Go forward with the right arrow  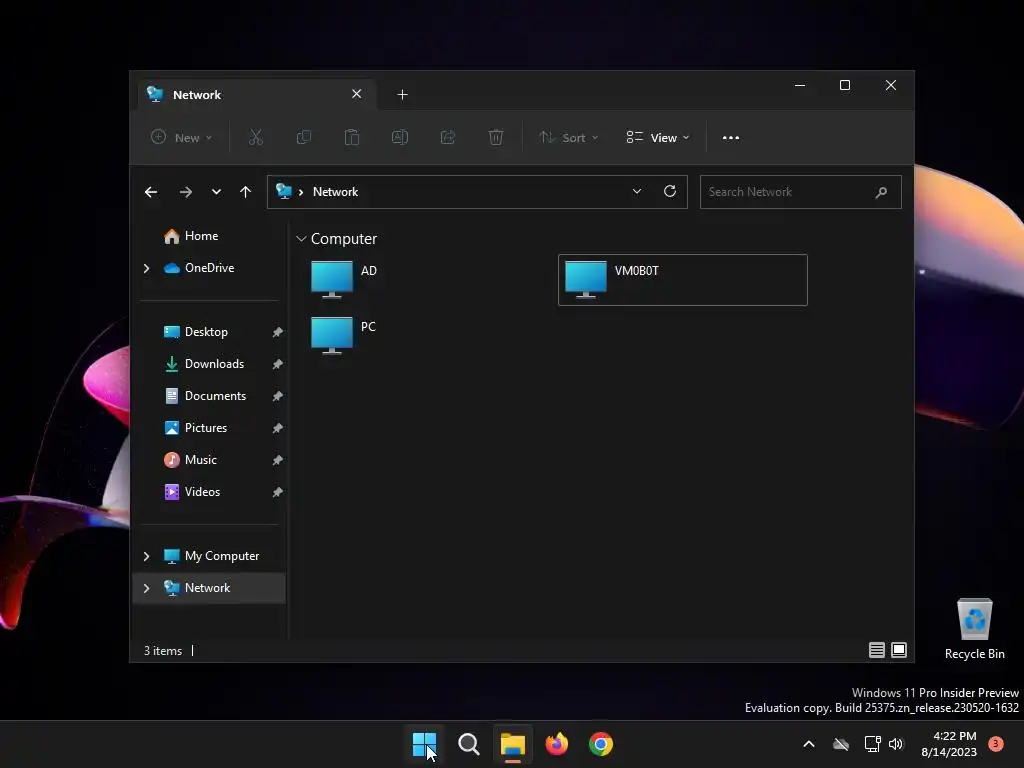pos(185,192)
